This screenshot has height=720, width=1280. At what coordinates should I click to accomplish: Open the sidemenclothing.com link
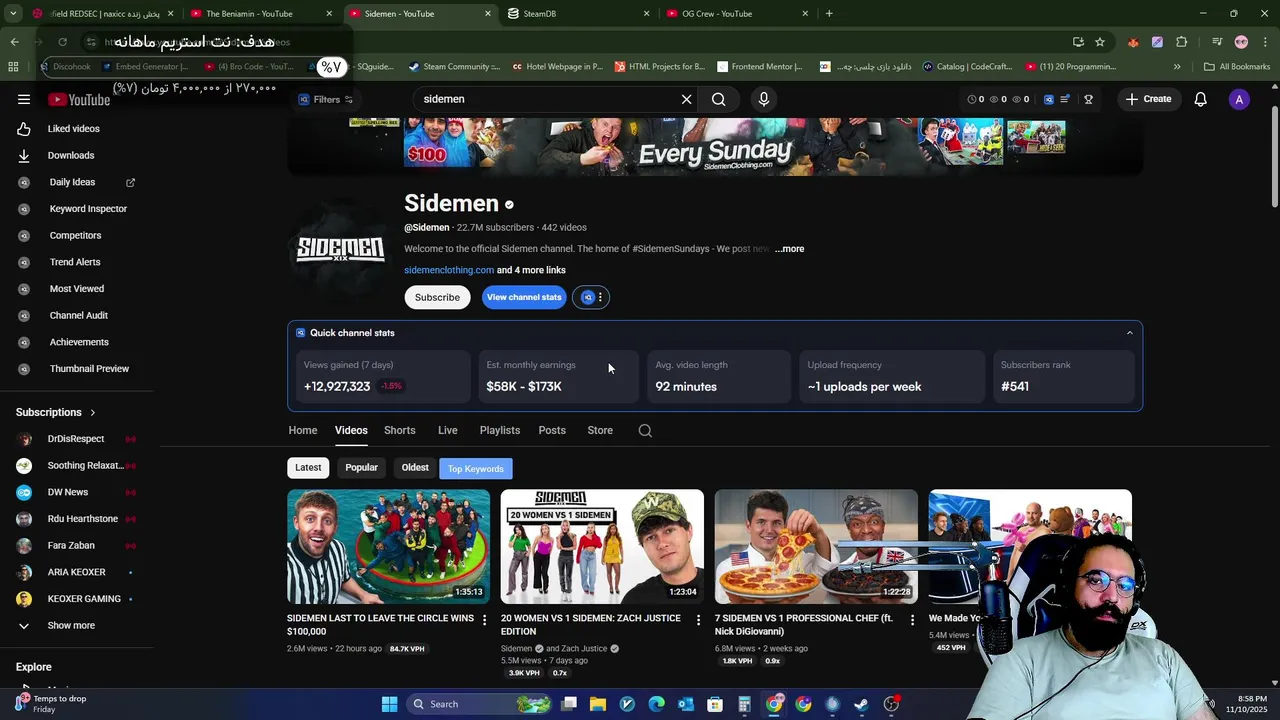pos(449,270)
